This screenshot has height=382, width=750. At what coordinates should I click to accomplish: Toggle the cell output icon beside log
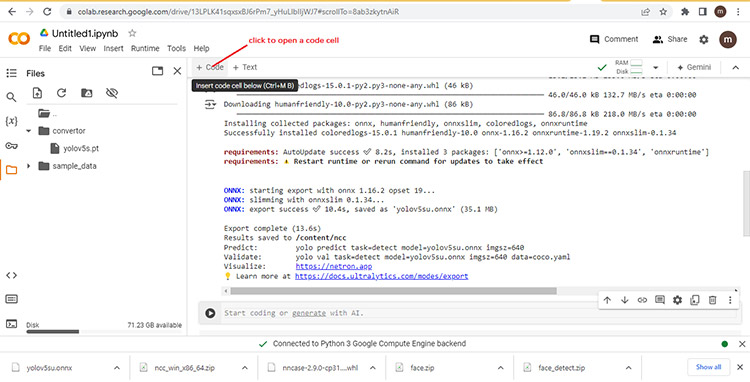pos(210,105)
